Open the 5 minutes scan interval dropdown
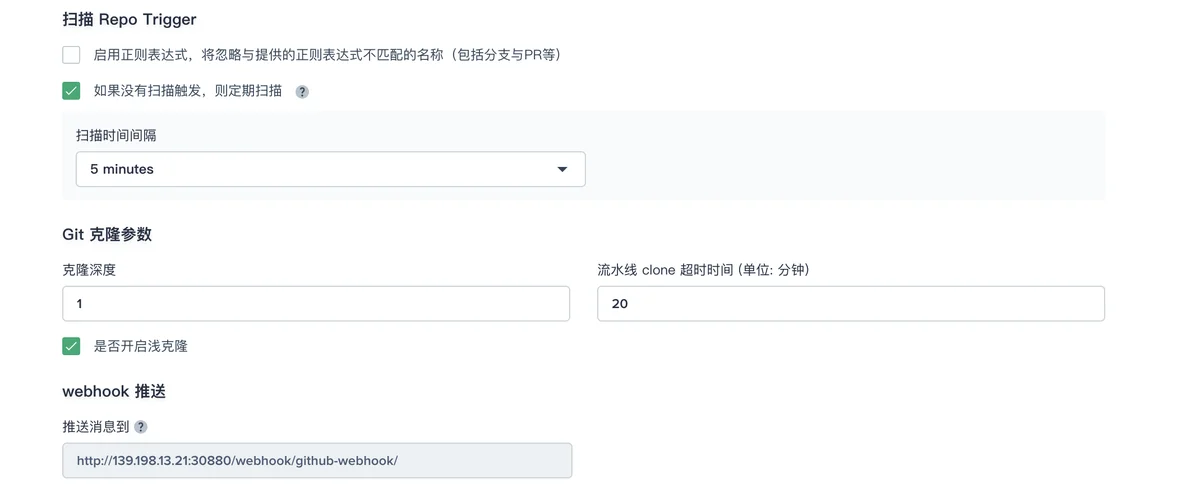The width and height of the screenshot is (1200, 484). (331, 169)
